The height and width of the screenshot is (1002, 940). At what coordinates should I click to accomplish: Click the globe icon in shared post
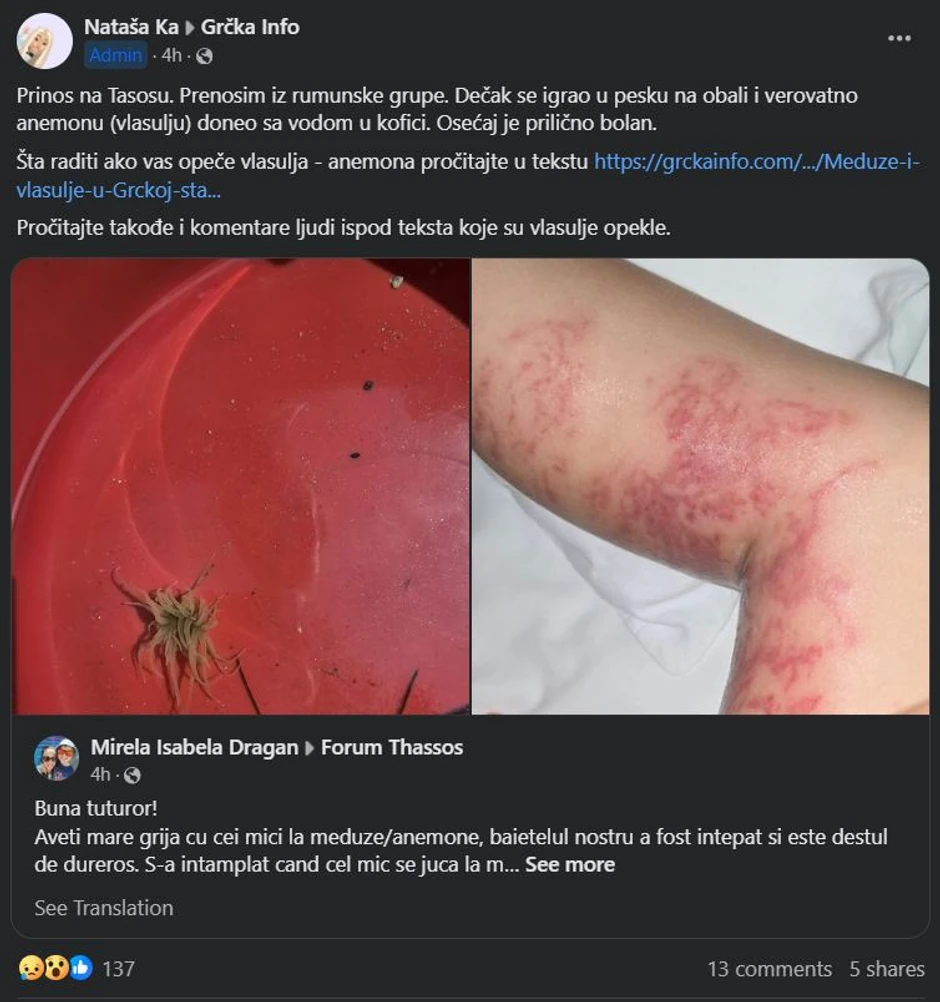[x=132, y=775]
